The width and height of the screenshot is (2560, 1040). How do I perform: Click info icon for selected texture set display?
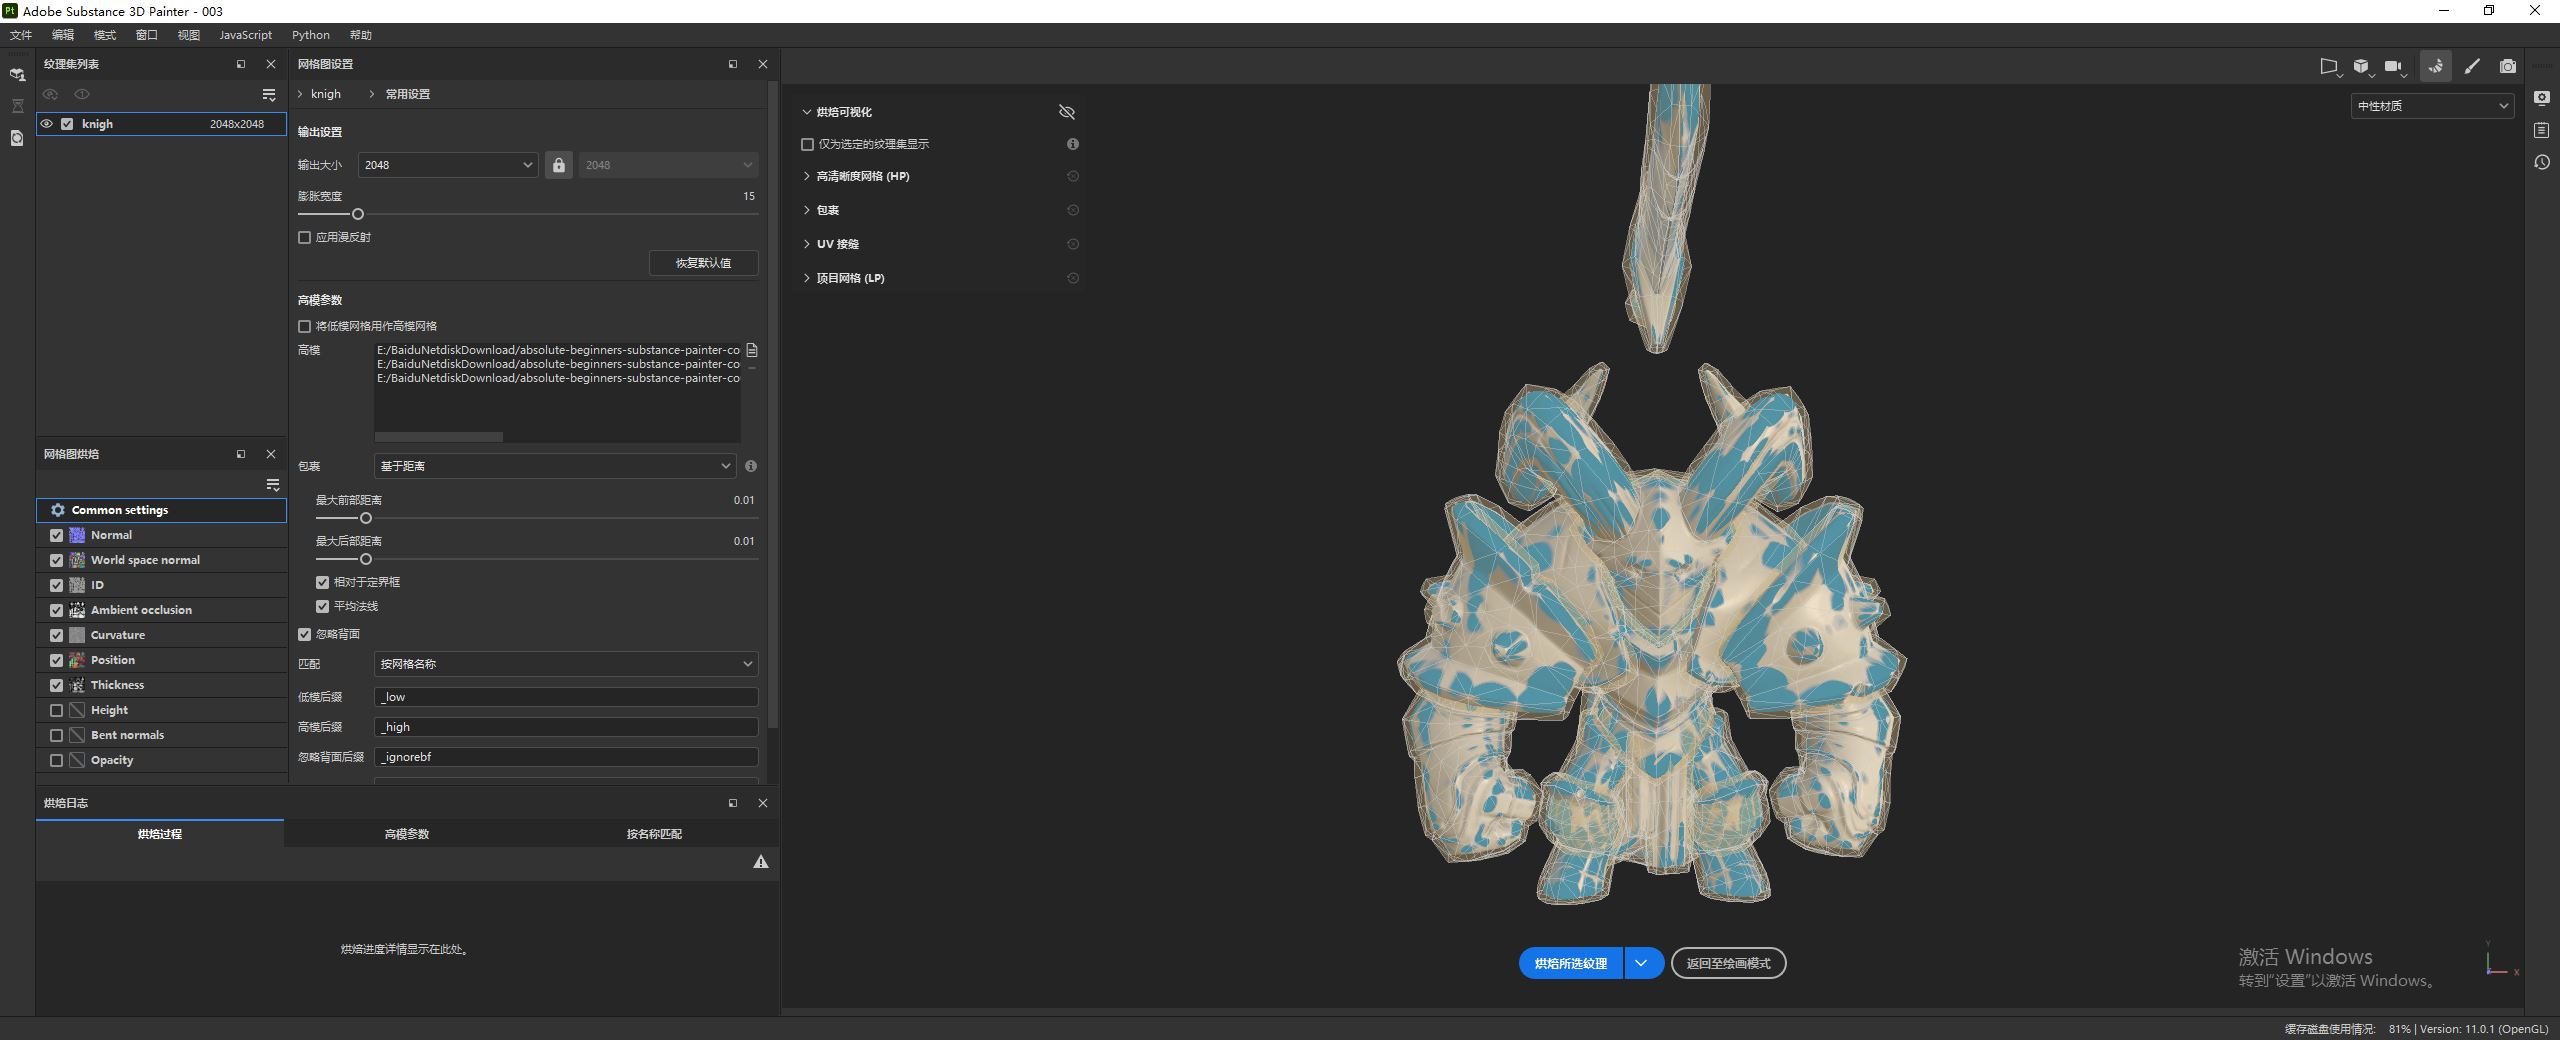[1073, 144]
